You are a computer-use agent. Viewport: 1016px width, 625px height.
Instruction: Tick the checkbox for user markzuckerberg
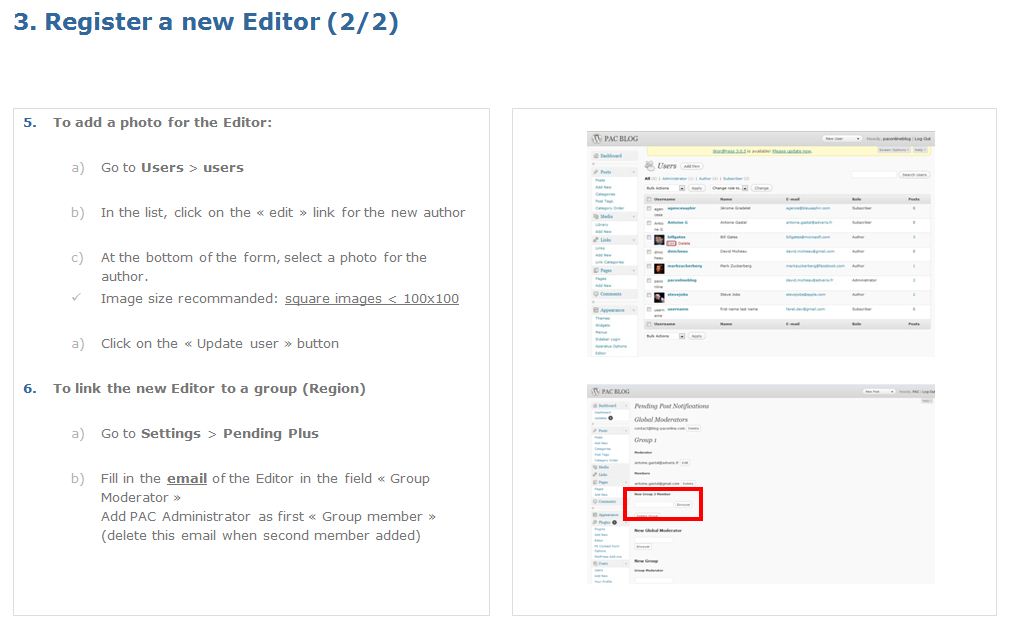click(x=649, y=266)
